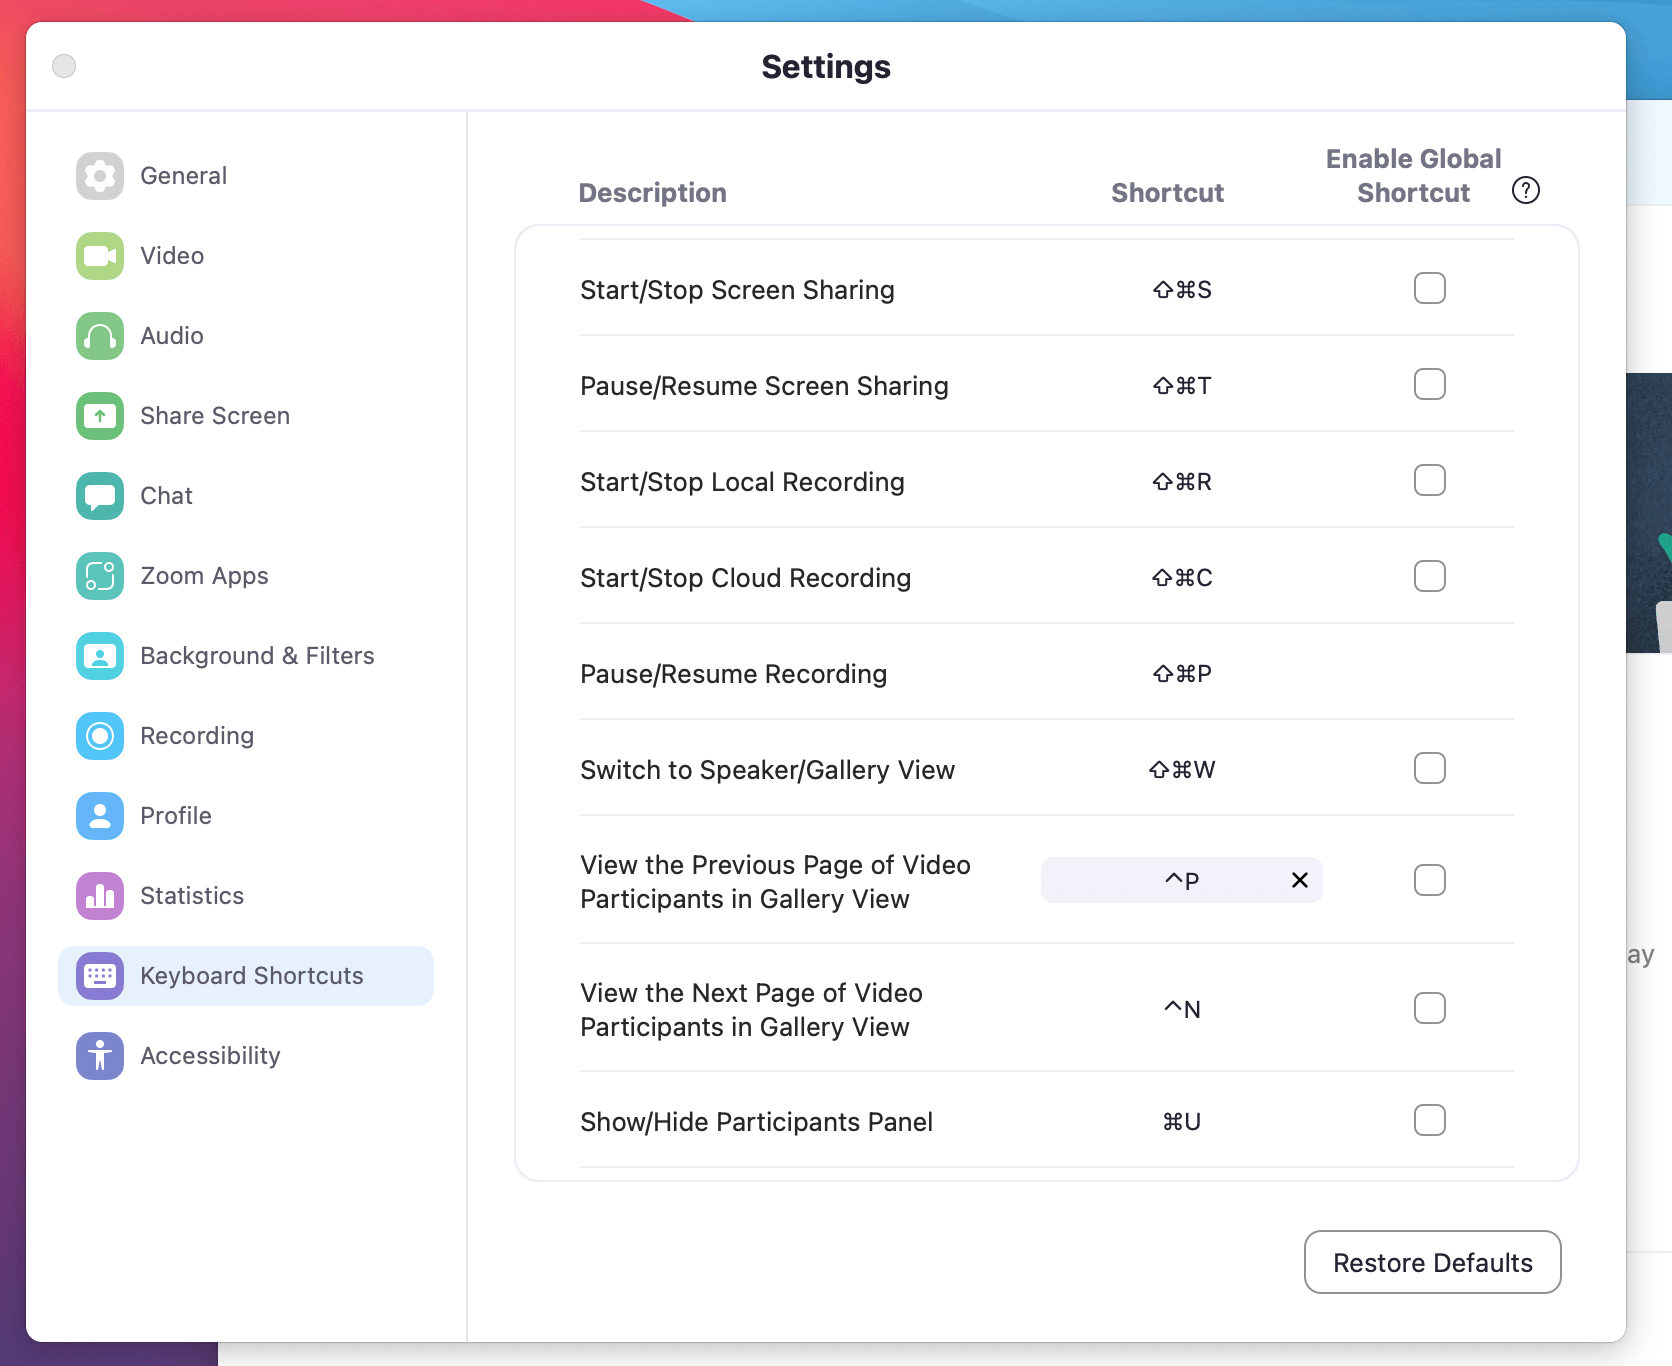Open the Video settings icon
The height and width of the screenshot is (1366, 1672).
99,256
